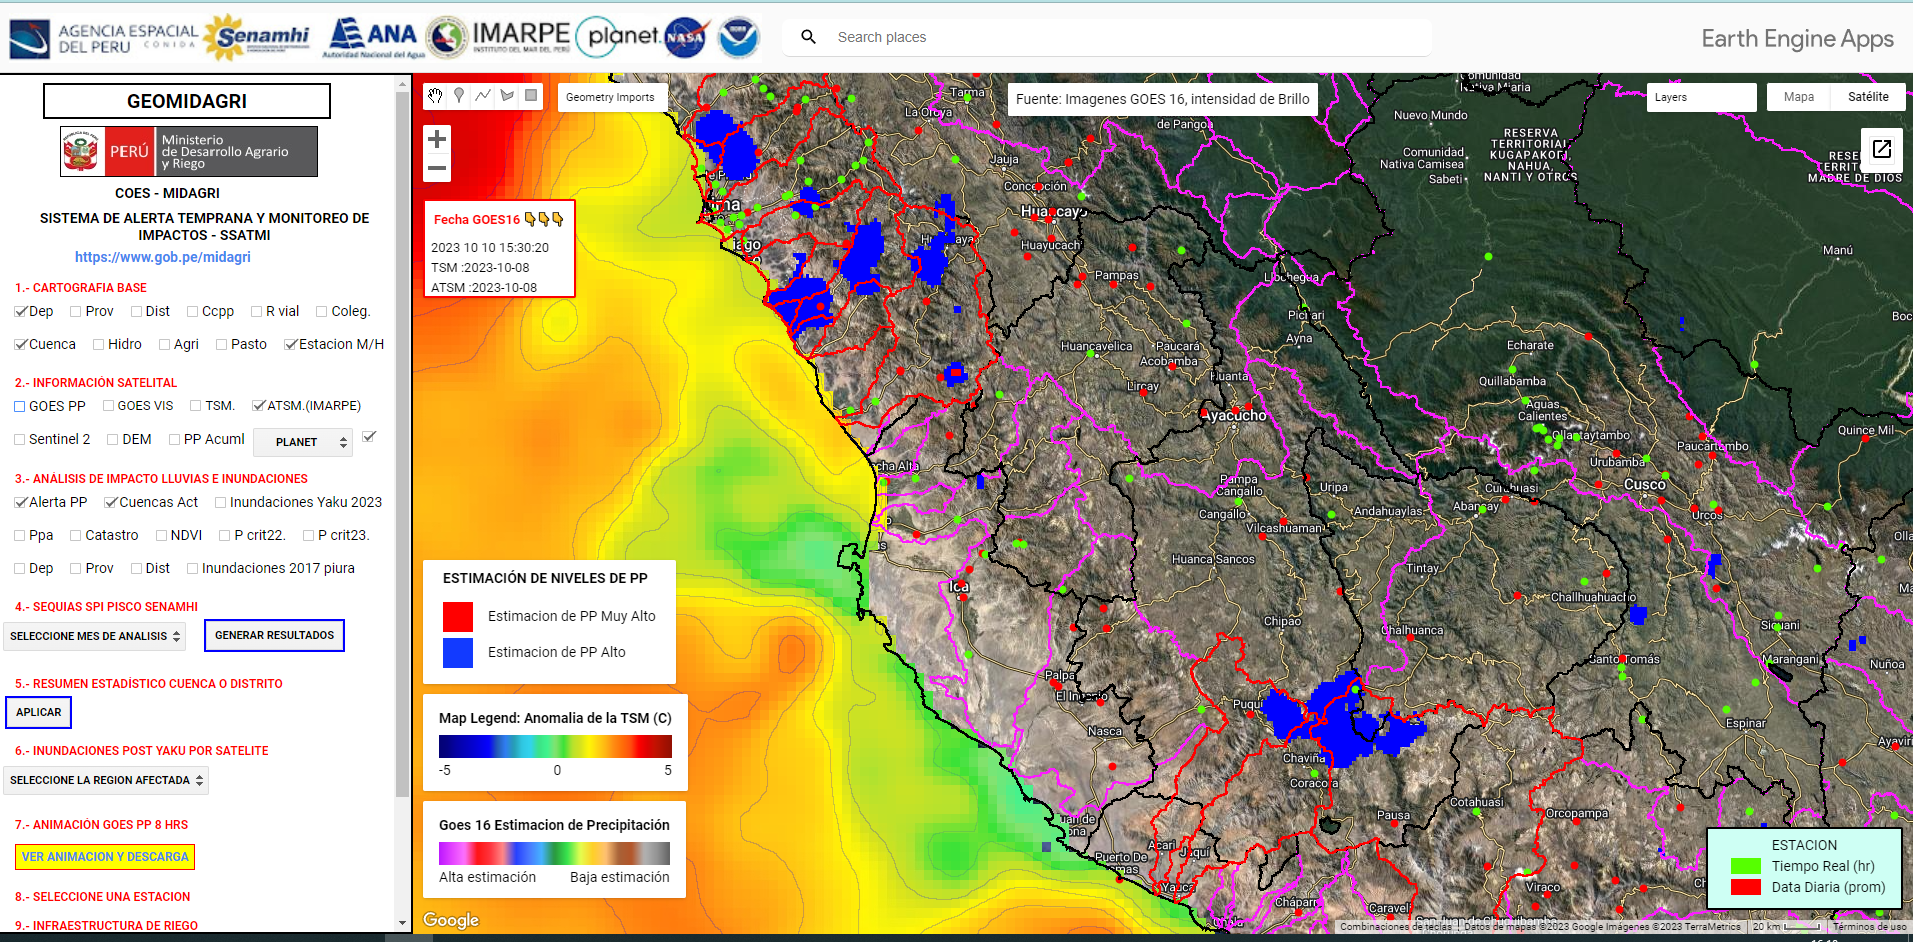This screenshot has height=942, width=1913.
Task: Switch to Satélite view
Action: coord(1867,97)
